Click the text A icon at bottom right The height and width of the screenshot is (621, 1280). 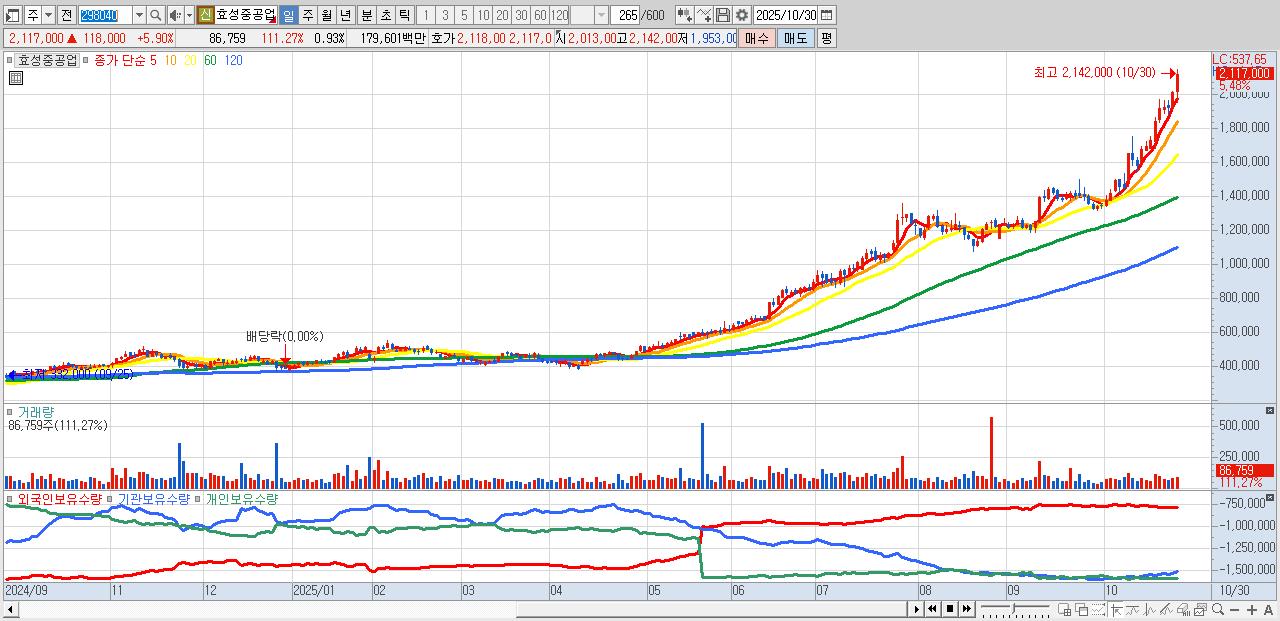point(1268,609)
